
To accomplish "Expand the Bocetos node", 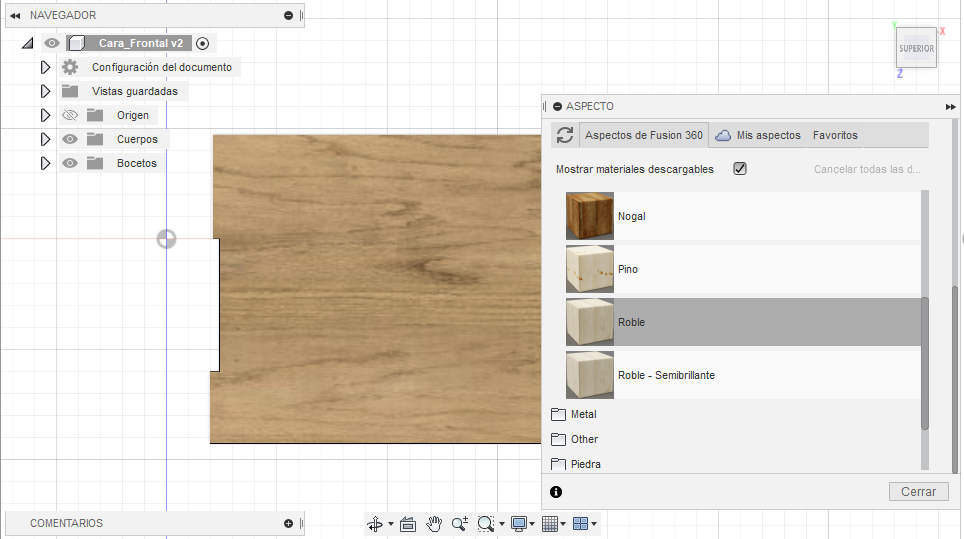I will 45,163.
